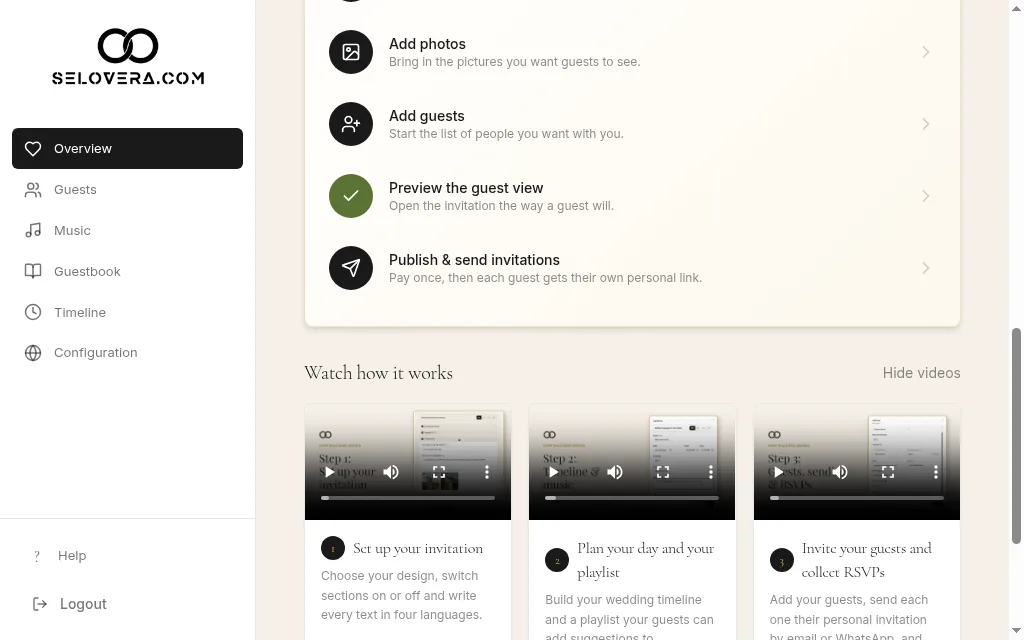Click 'Start the list of people you want with you.'

pos(506,134)
